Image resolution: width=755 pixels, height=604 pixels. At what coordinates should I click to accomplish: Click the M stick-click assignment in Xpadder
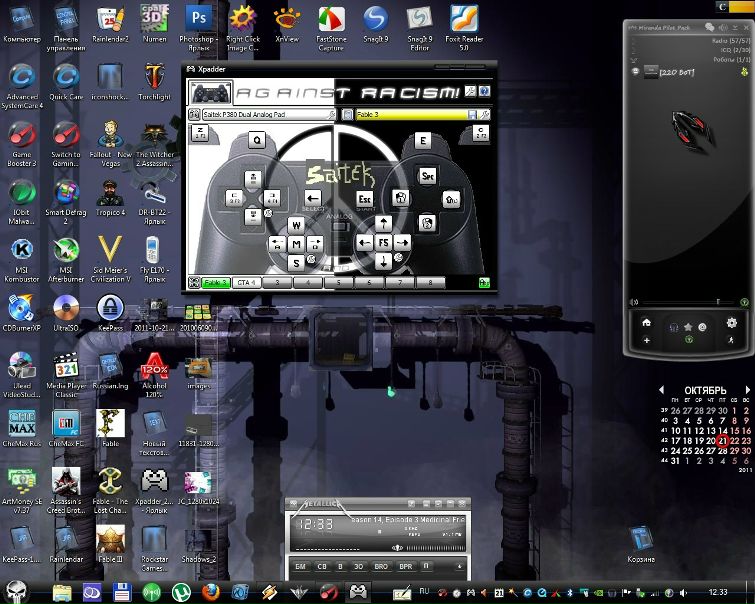[x=296, y=244]
